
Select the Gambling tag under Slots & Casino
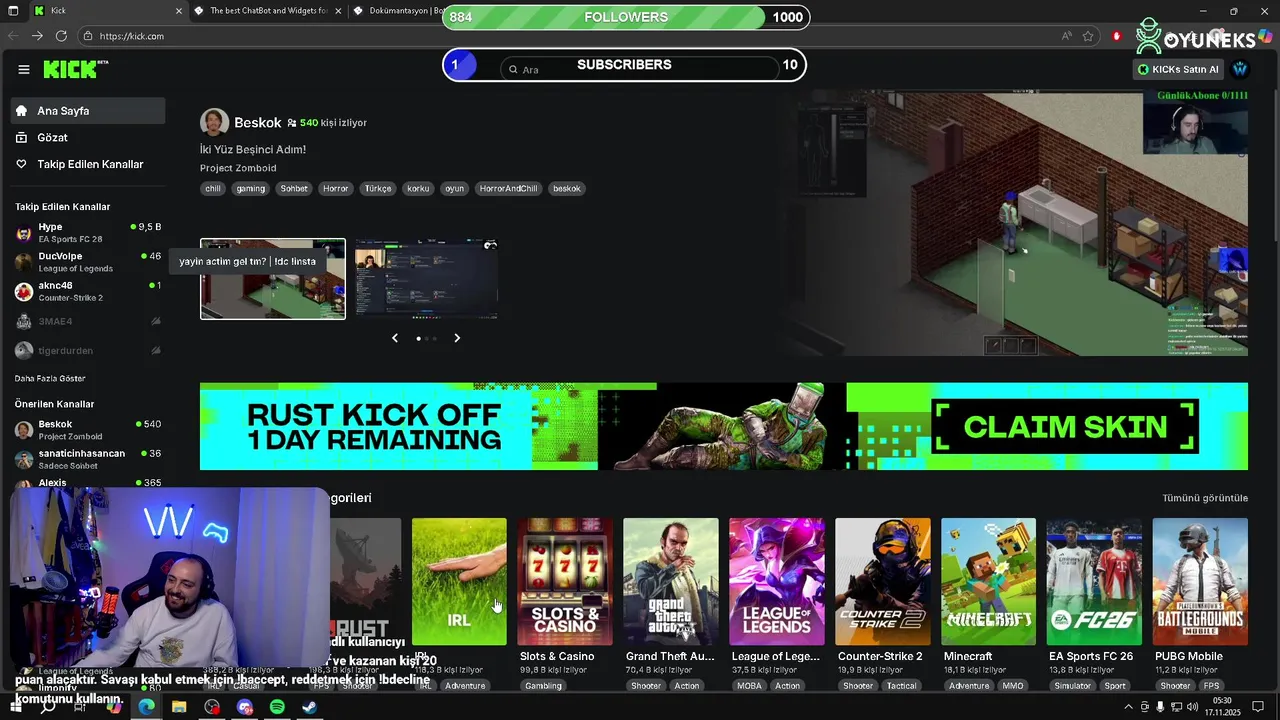[x=544, y=686]
